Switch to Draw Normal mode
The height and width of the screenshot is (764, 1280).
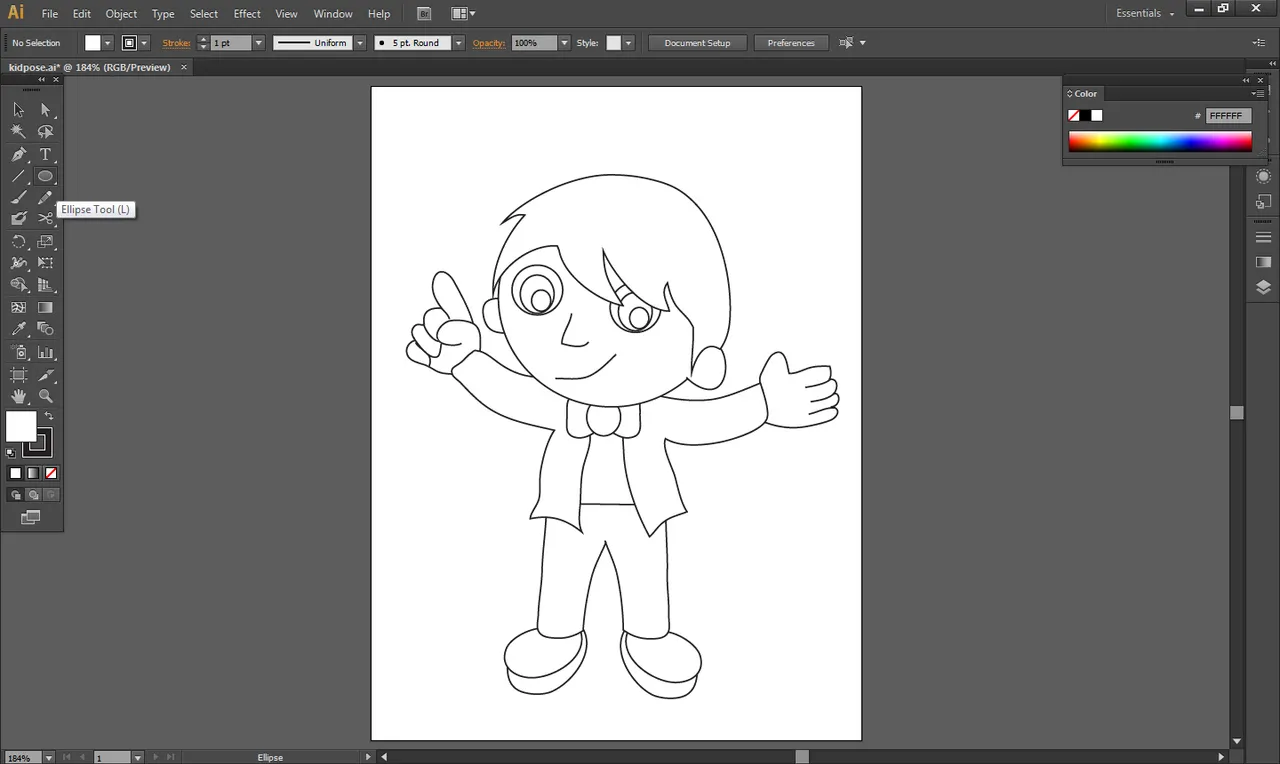[x=15, y=495]
